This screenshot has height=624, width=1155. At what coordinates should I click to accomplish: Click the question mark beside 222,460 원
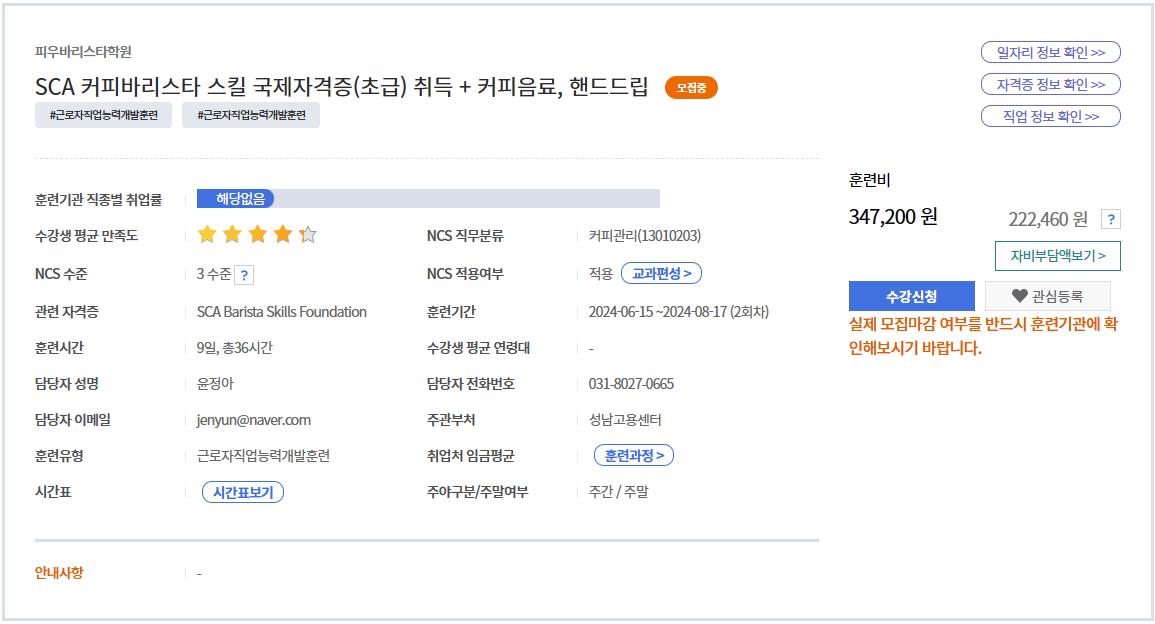[1111, 219]
